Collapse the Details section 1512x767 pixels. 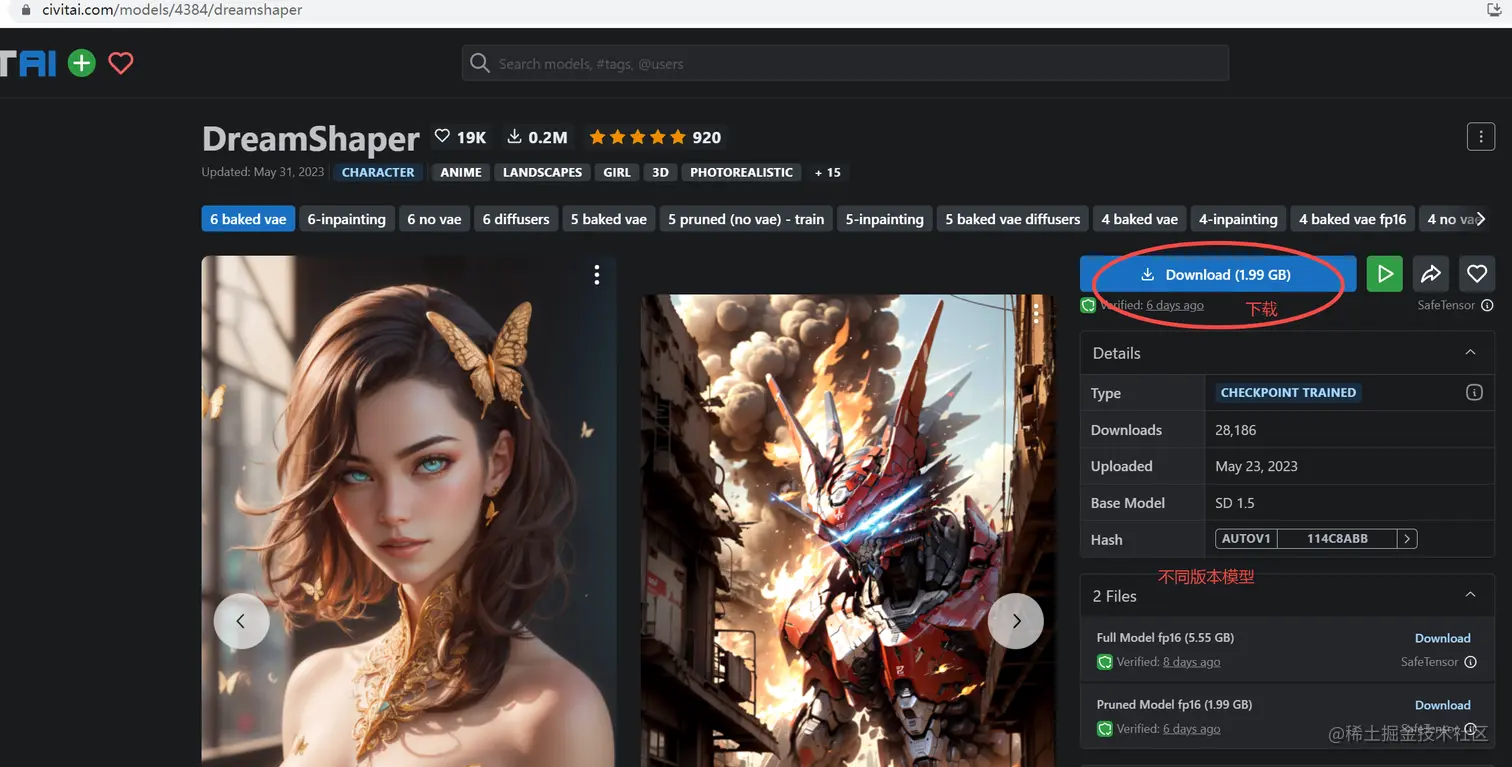(x=1470, y=353)
